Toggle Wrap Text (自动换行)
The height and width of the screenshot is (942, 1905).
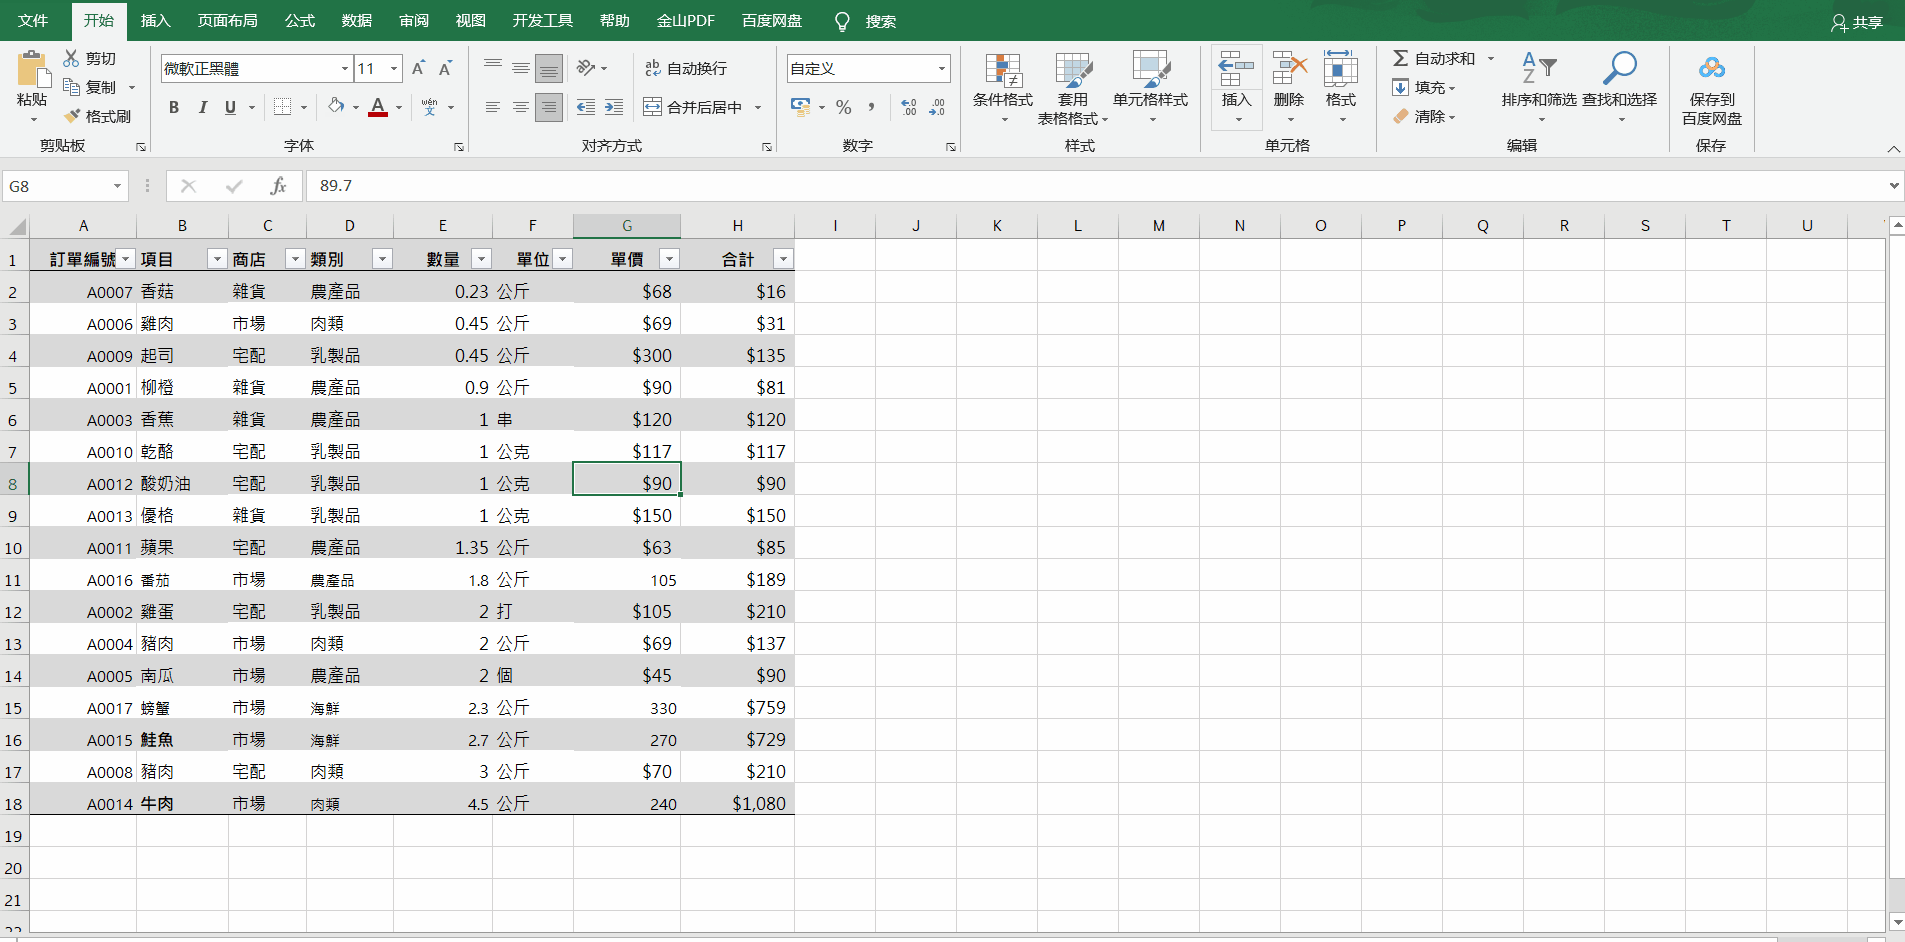[x=686, y=68]
